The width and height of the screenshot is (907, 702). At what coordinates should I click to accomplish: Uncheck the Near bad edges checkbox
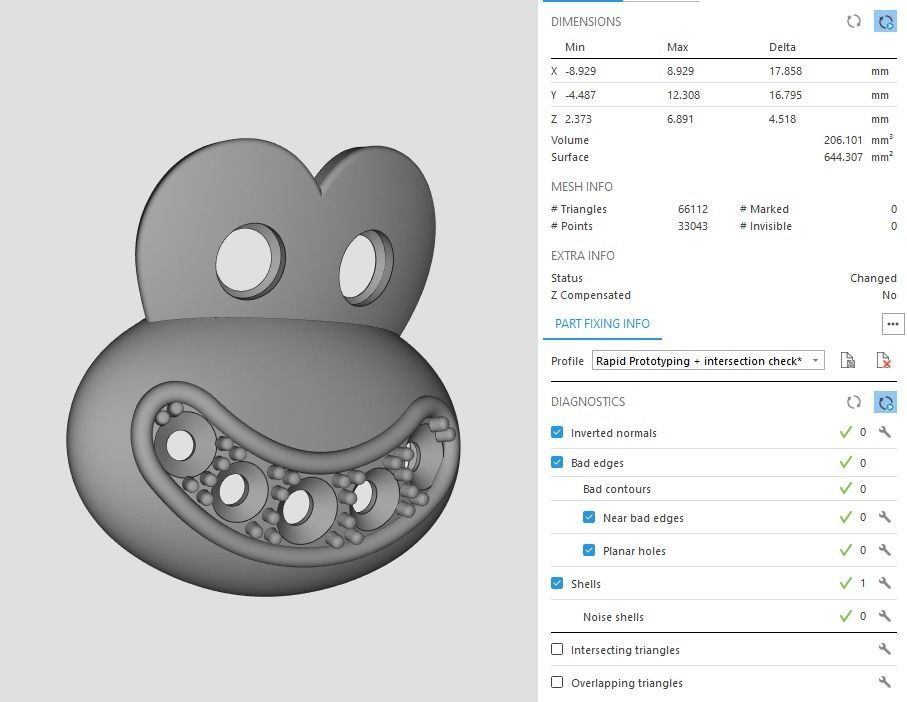589,517
